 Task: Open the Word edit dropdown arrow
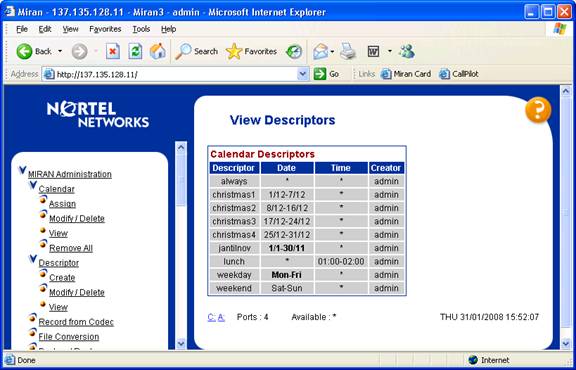(x=390, y=51)
